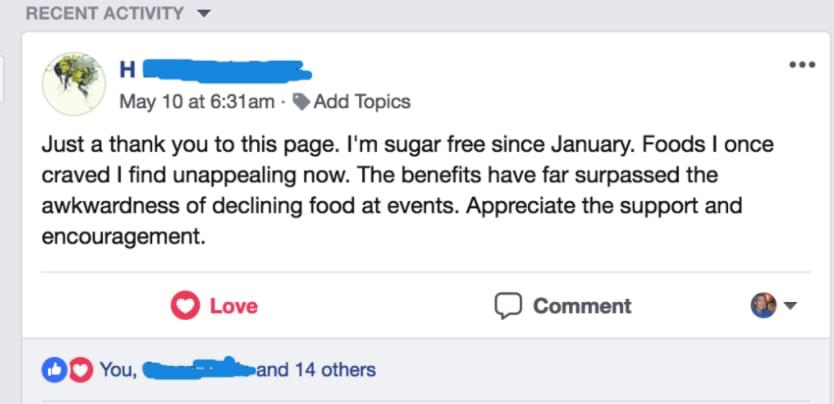
Task: Expand the Recent Activity sort dropdown arrow
Action: point(204,13)
